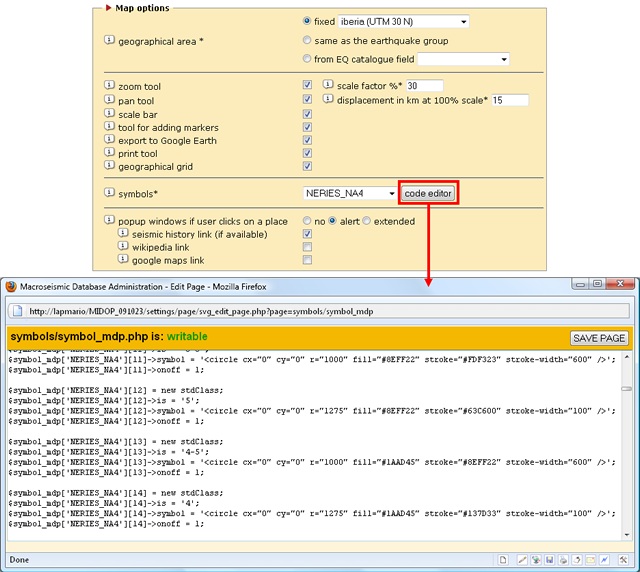The width and height of the screenshot is (640, 572).
Task: Open help icon for scale factor %
Action: 329,86
